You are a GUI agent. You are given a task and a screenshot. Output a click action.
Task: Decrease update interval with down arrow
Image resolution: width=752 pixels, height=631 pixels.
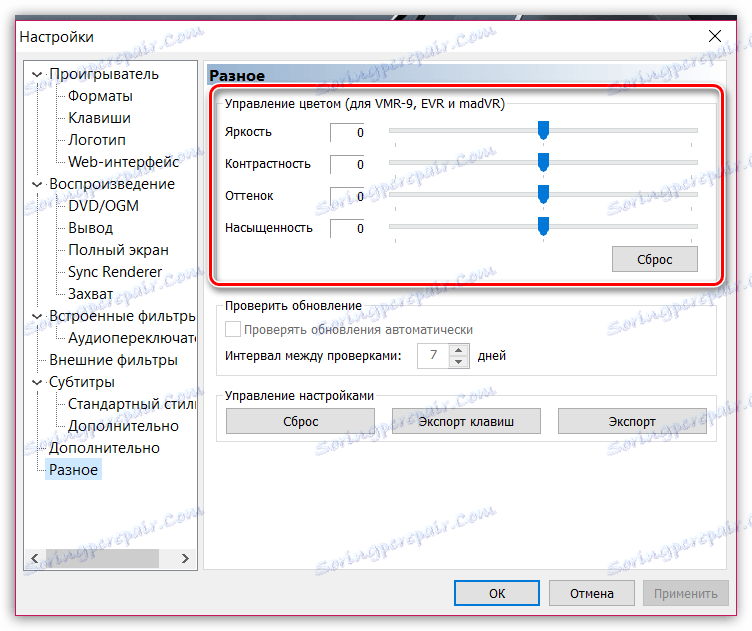459,362
